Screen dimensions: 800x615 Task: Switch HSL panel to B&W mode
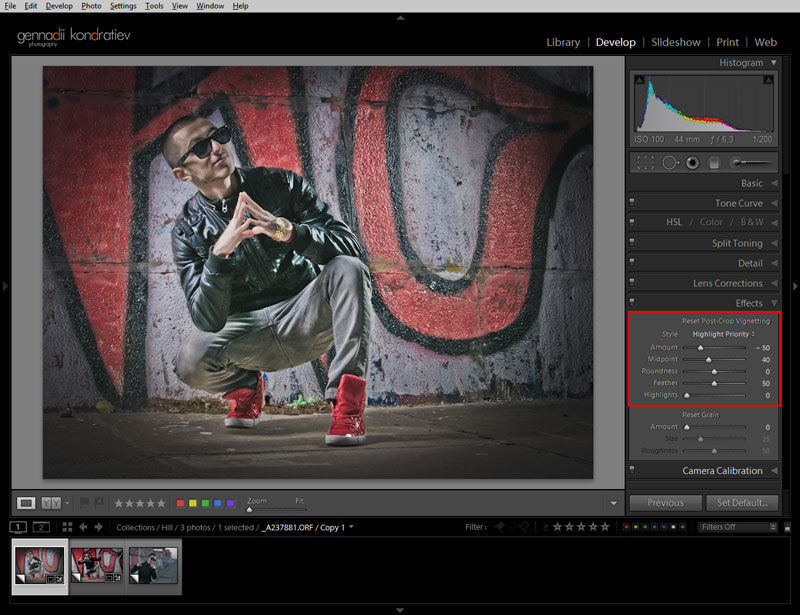click(x=752, y=222)
